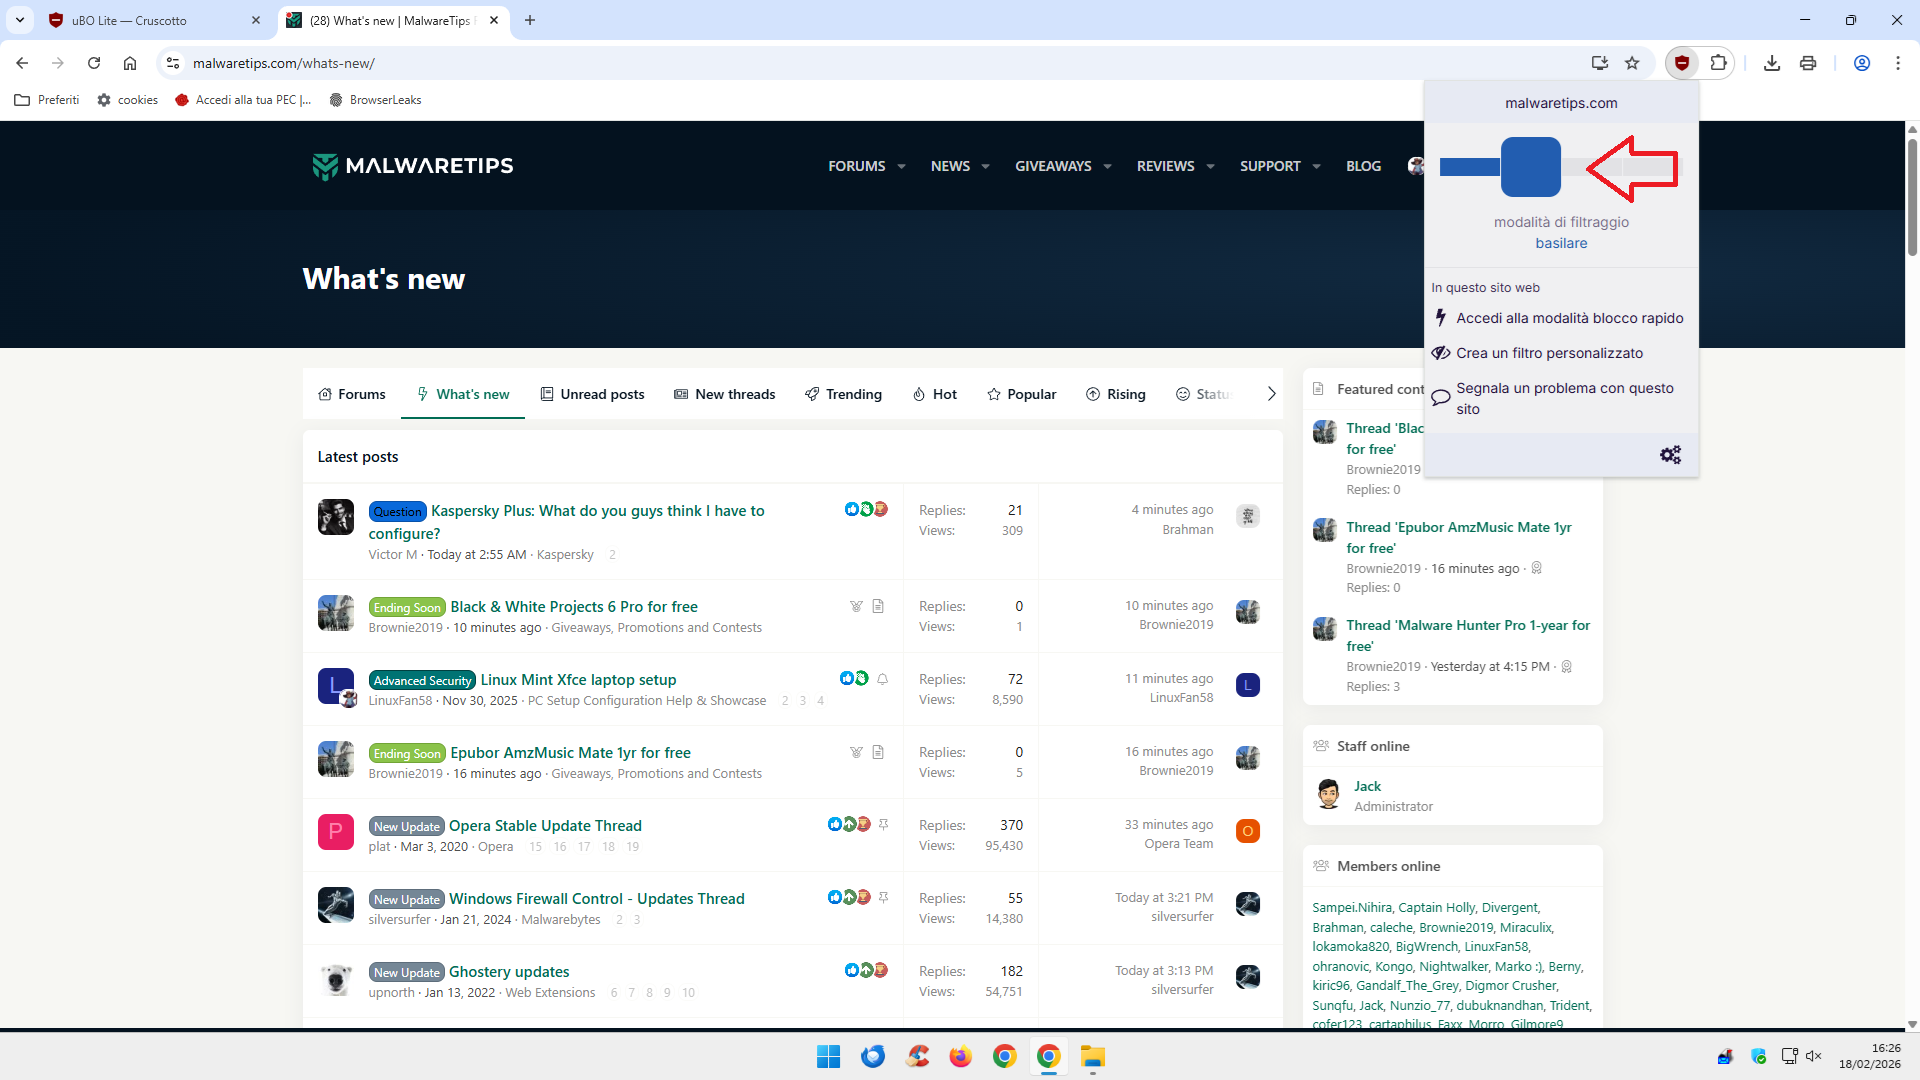The height and width of the screenshot is (1080, 1920).
Task: Open Opera Stable Update Thread
Action: pyautogui.click(x=545, y=826)
